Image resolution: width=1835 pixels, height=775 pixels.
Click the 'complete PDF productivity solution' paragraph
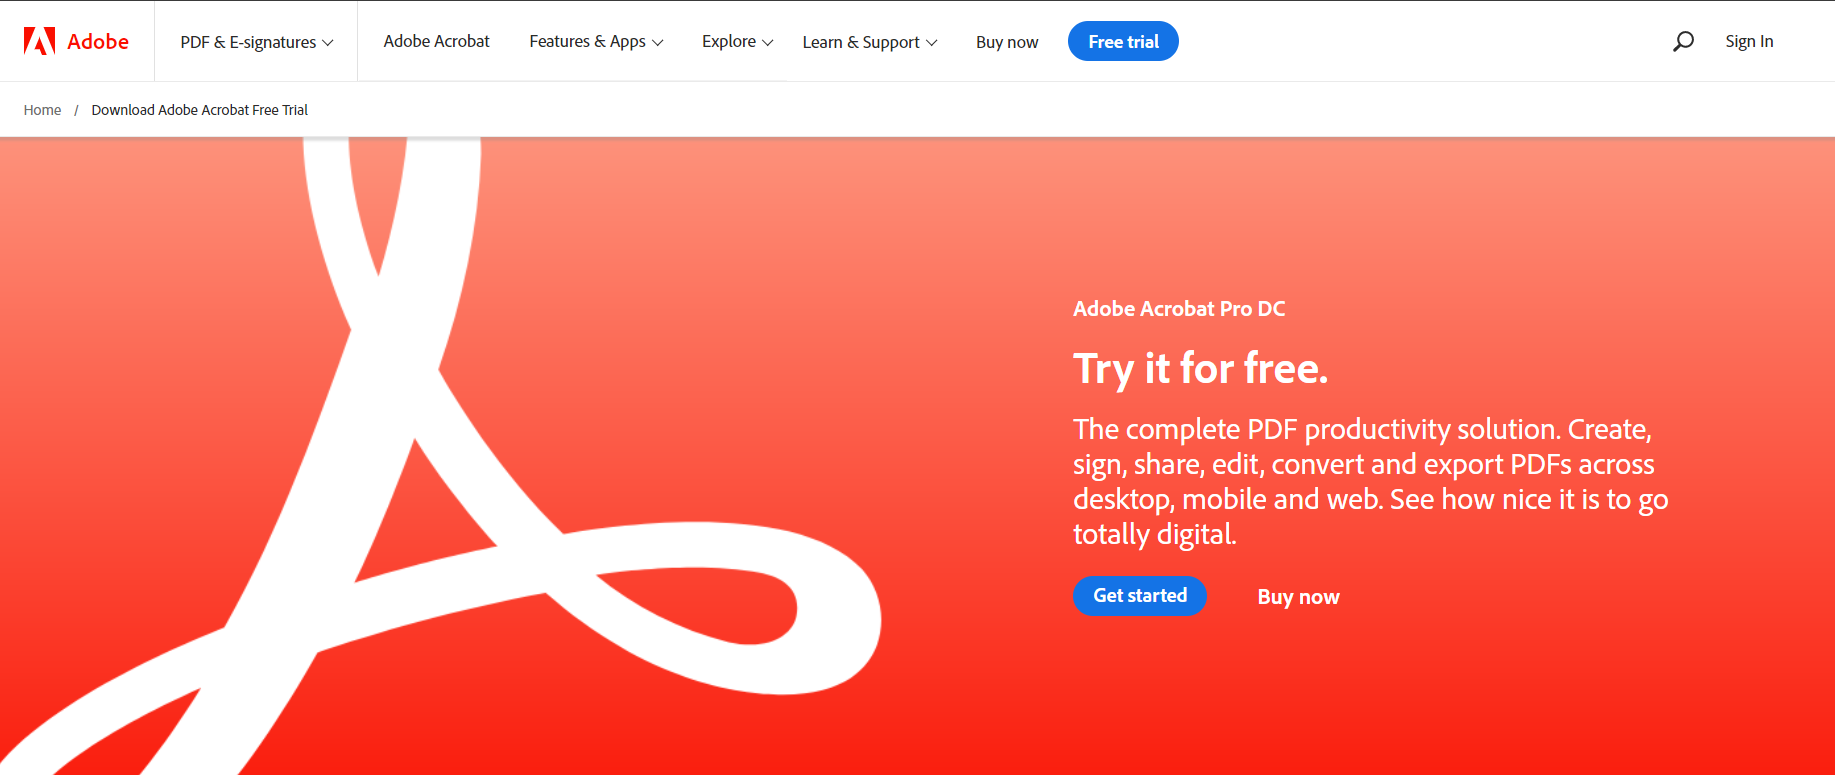pyautogui.click(x=1371, y=482)
